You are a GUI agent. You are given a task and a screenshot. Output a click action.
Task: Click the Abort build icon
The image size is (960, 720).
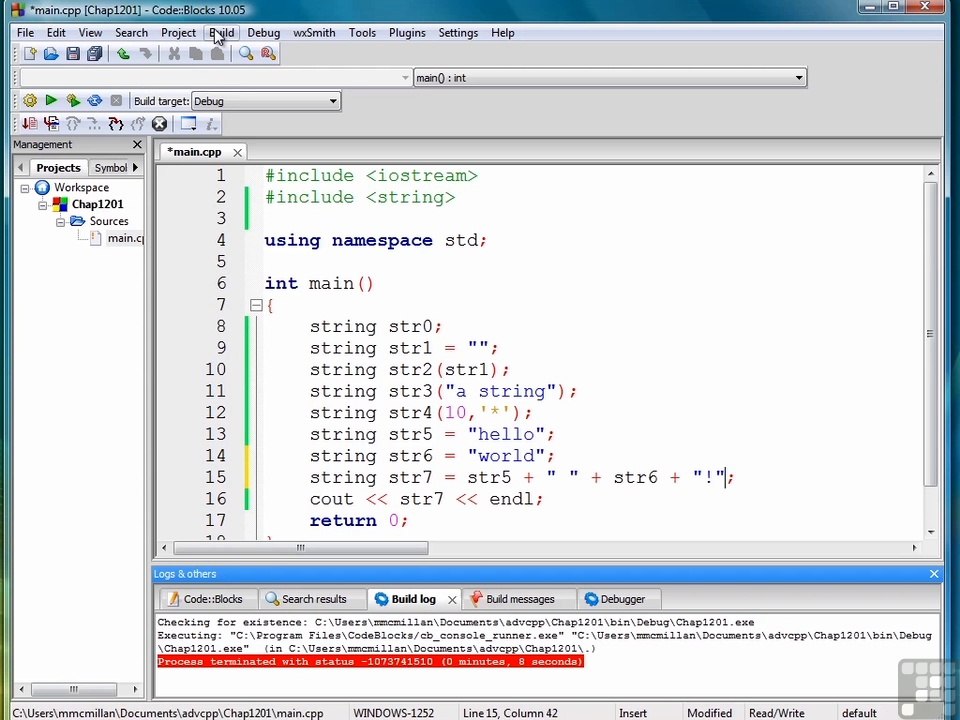[116, 100]
